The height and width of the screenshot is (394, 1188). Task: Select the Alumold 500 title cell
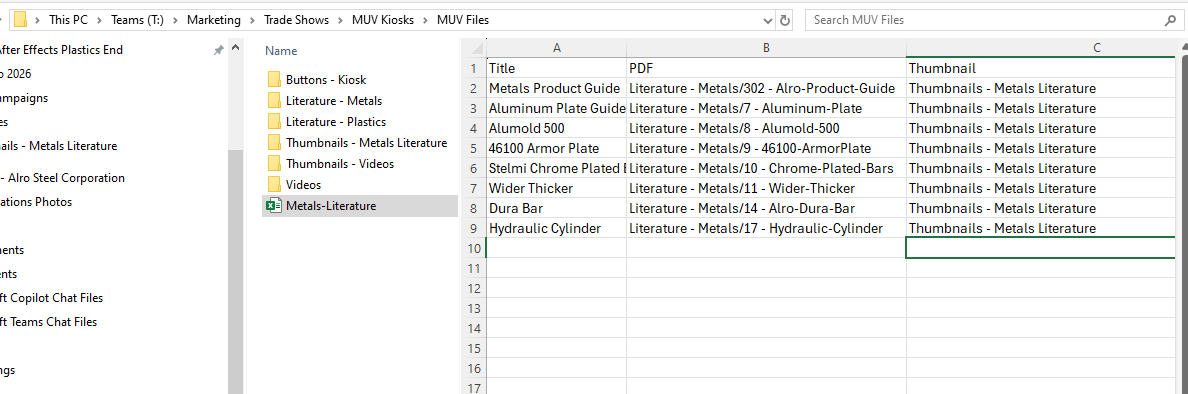click(x=556, y=128)
